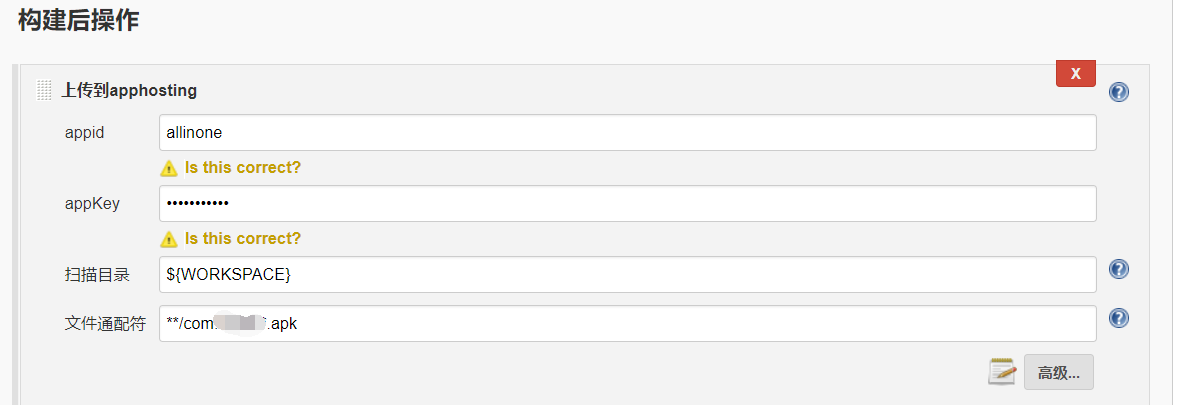
Task: Click the help icon for 扫描目录
Action: click(x=1119, y=269)
